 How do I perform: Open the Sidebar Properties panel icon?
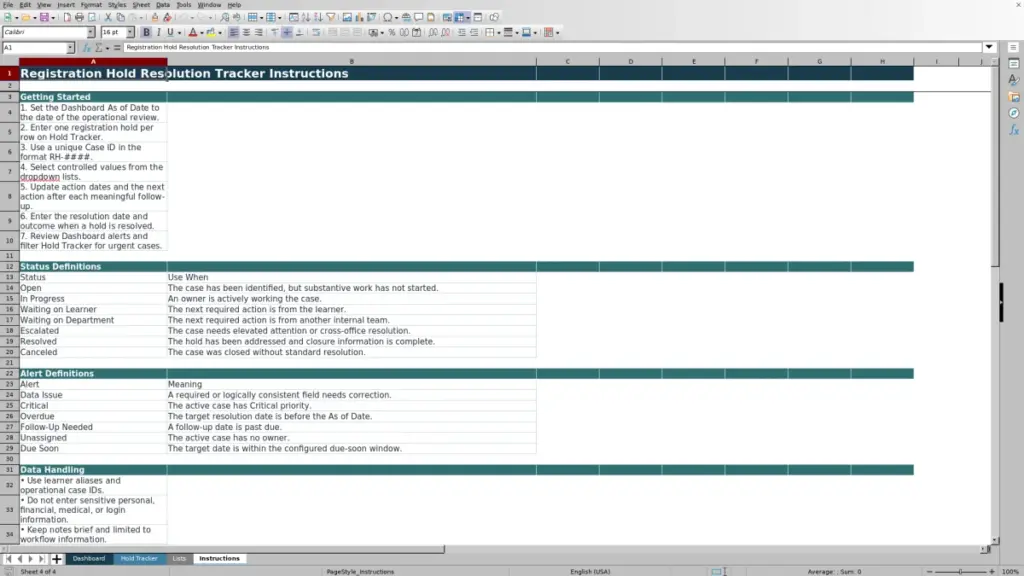pyautogui.click(x=1014, y=63)
